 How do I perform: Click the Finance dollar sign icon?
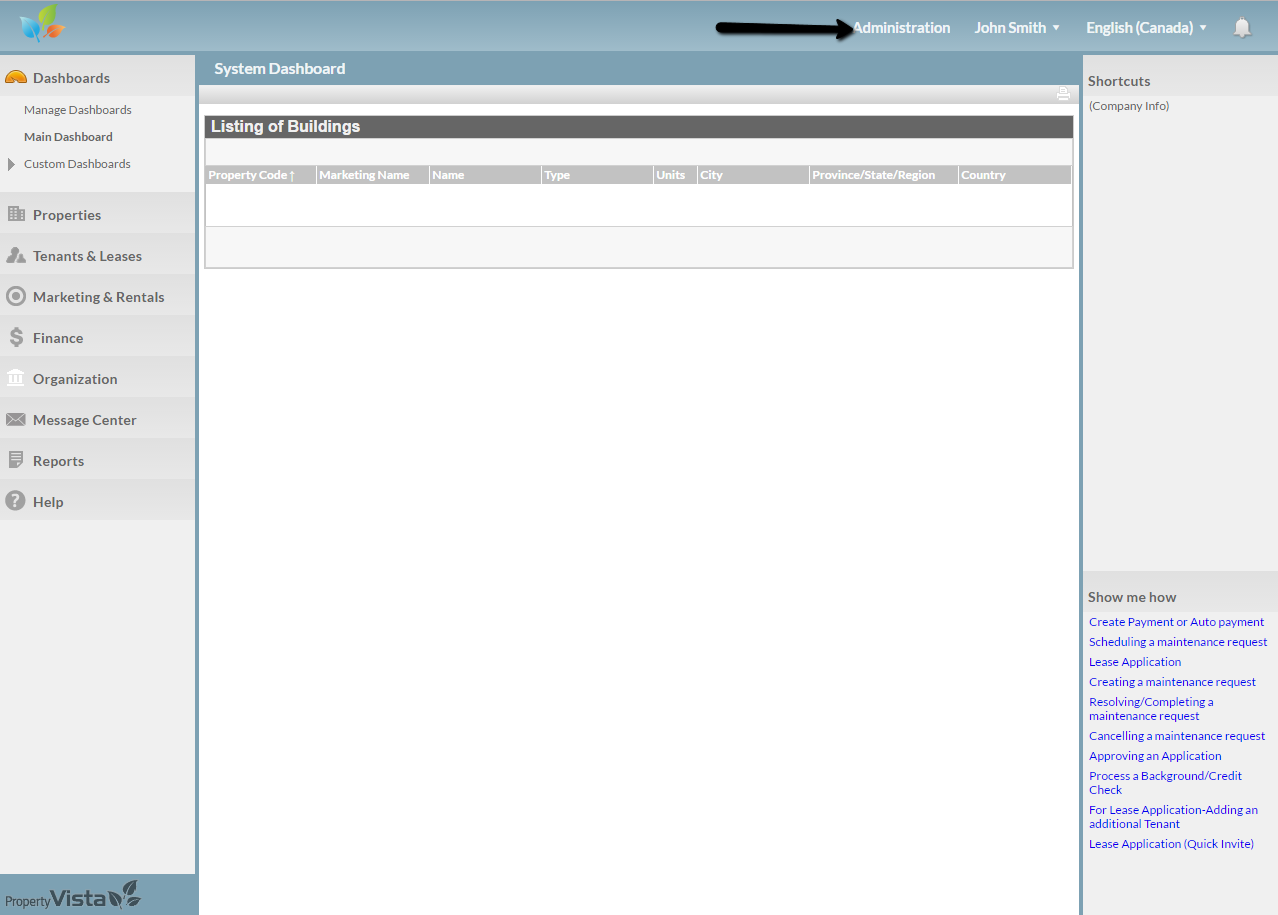coord(16,338)
